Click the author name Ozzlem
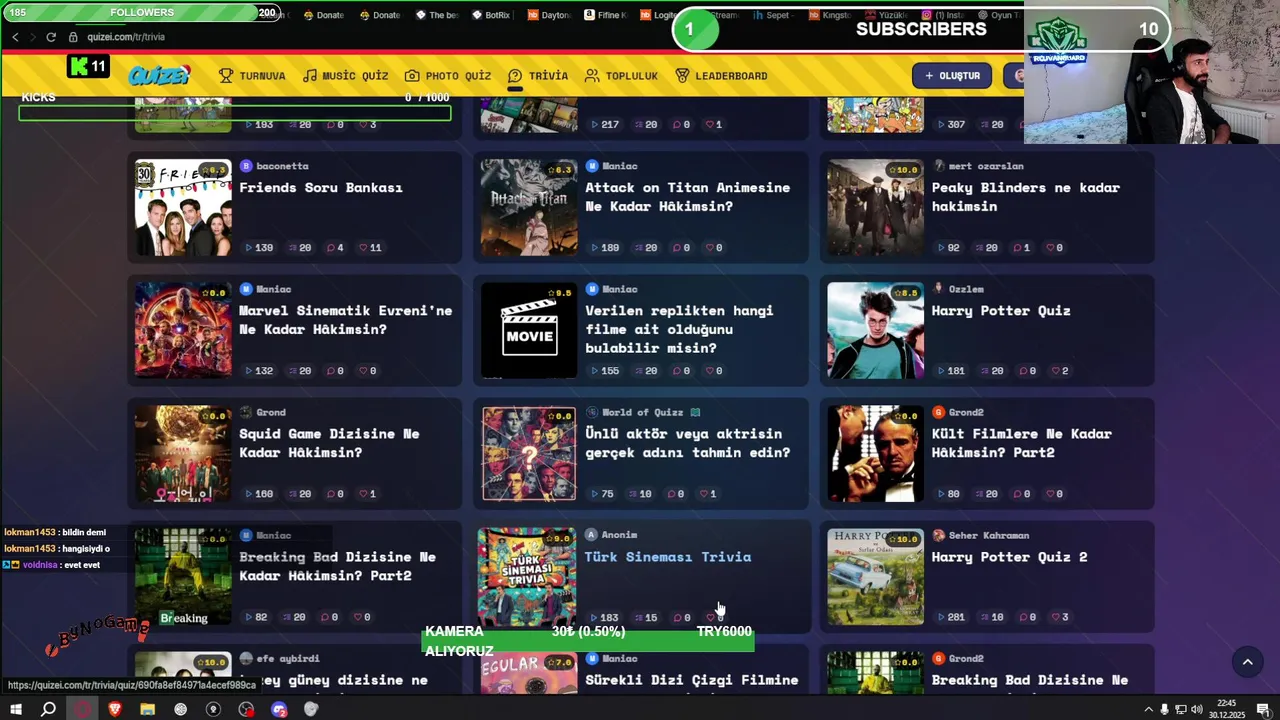The image size is (1280, 720). [966, 289]
